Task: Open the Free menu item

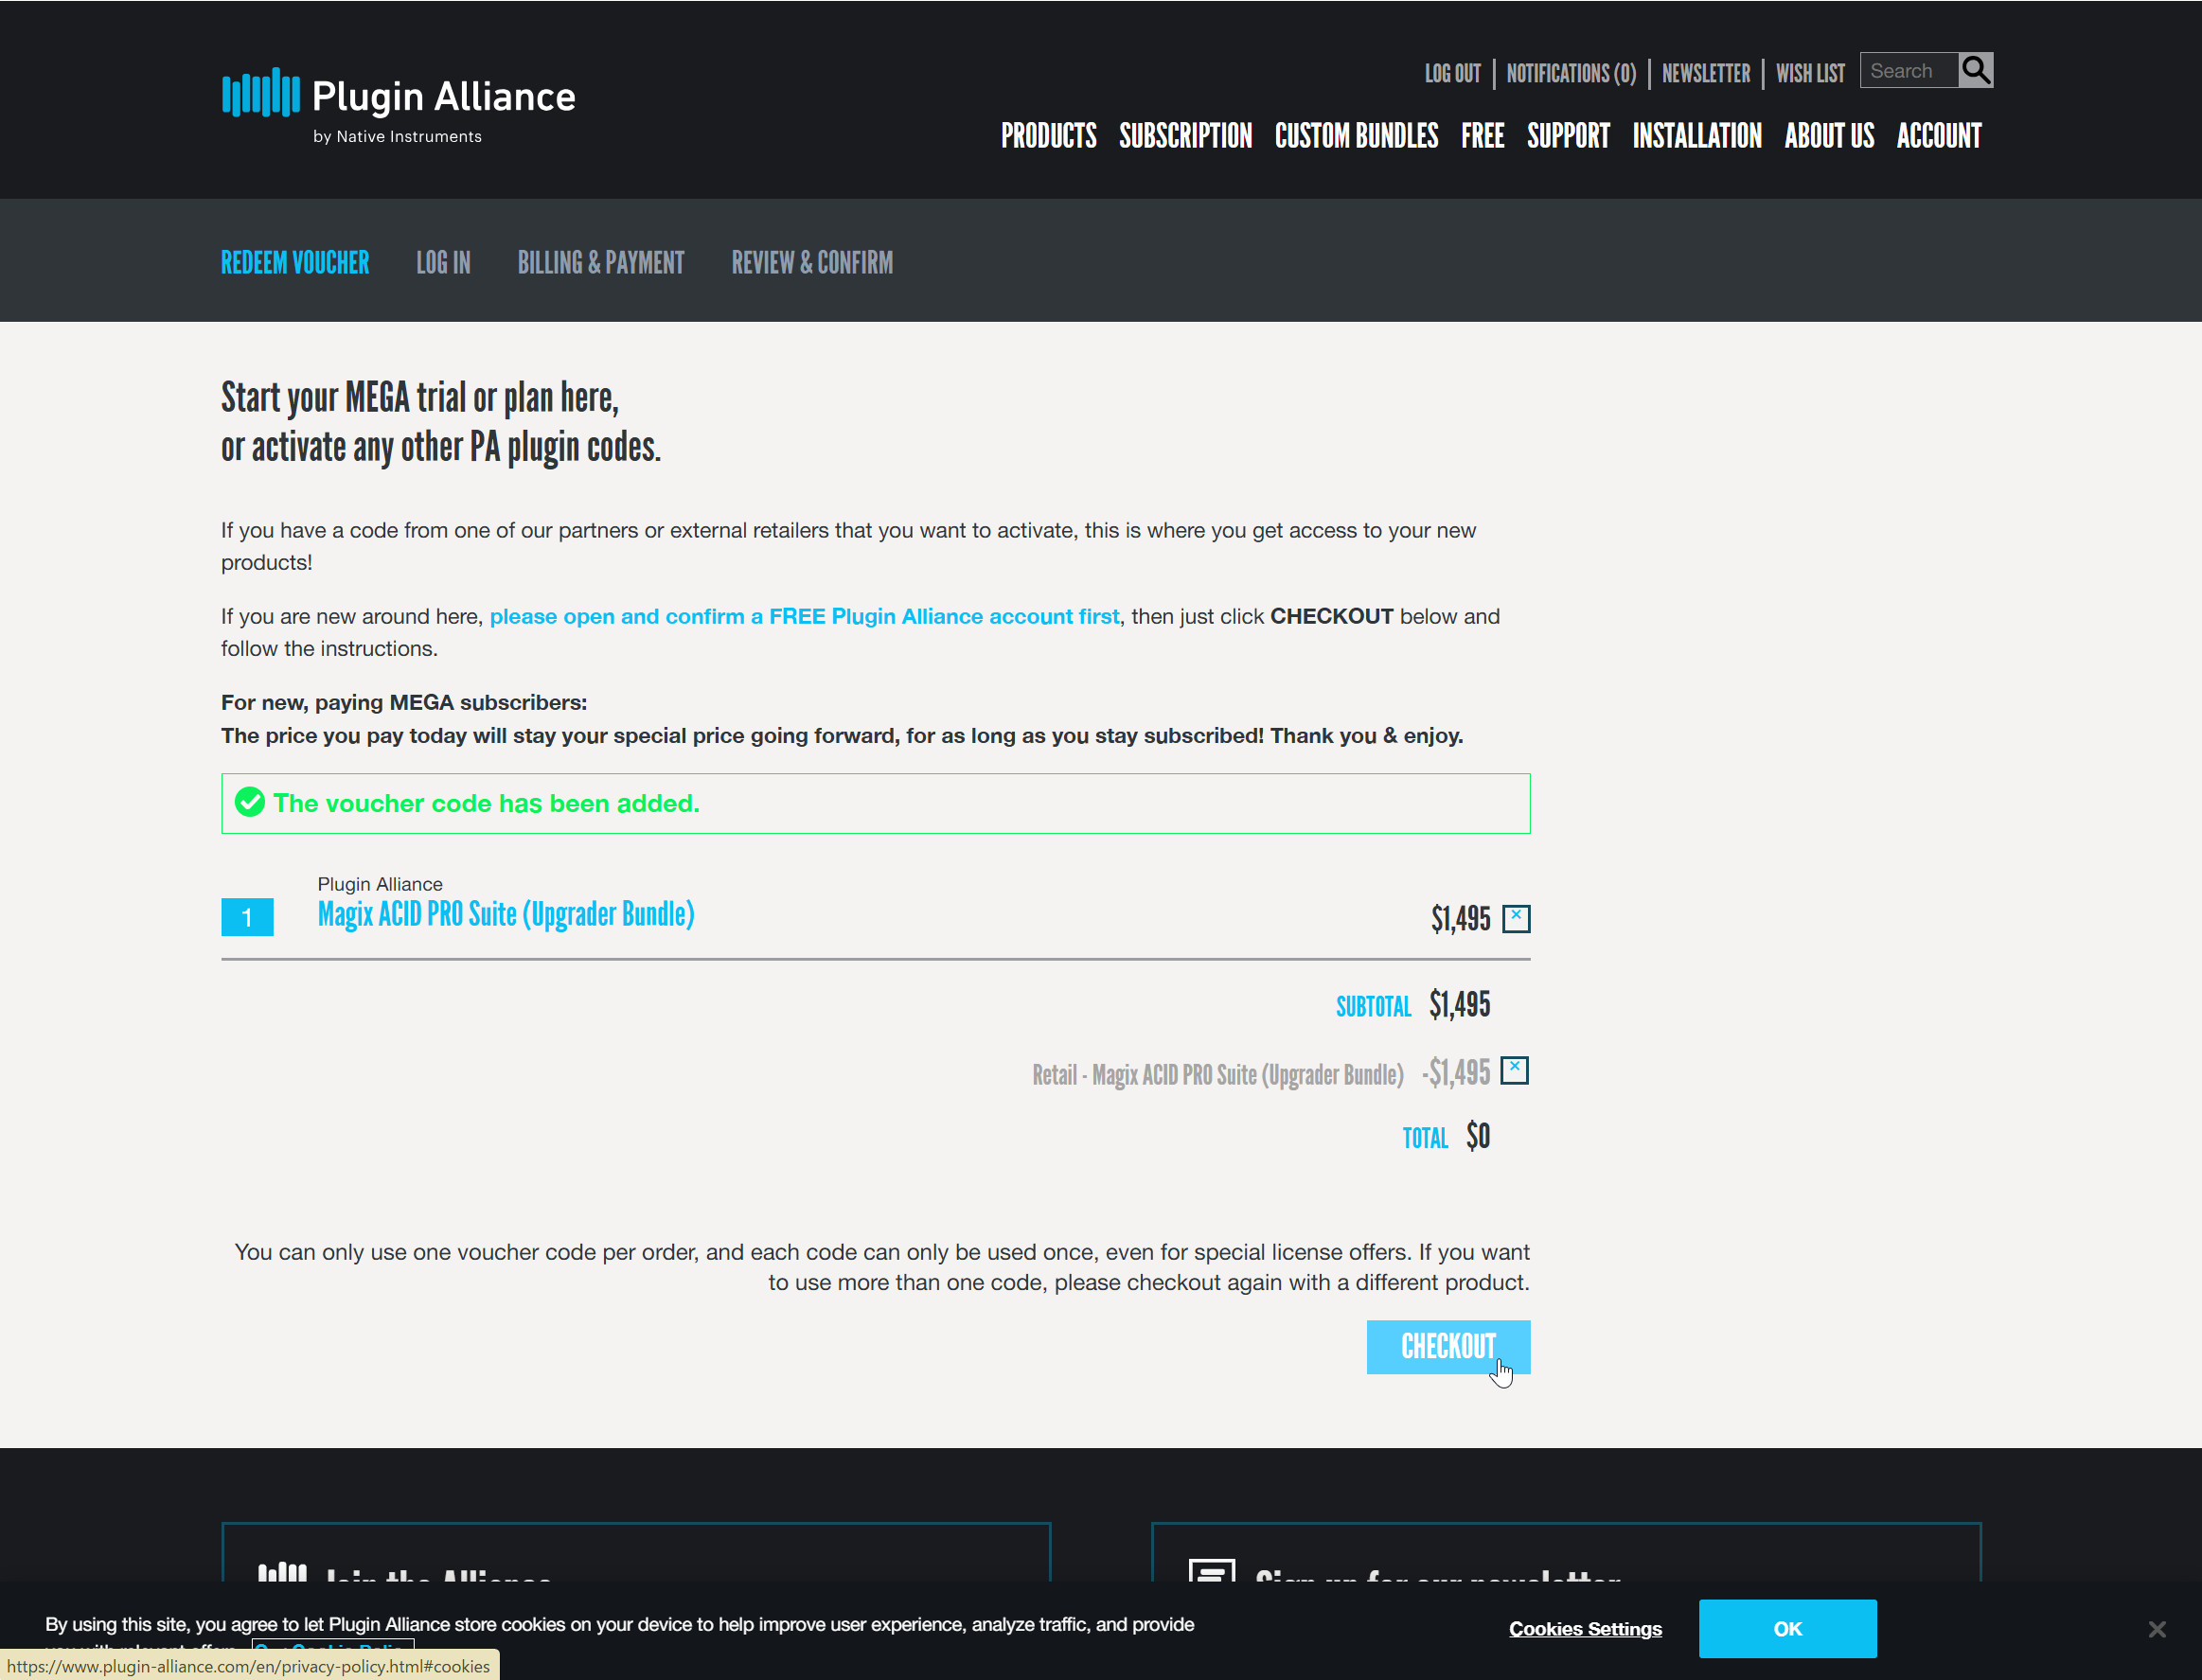Action: coord(1482,135)
